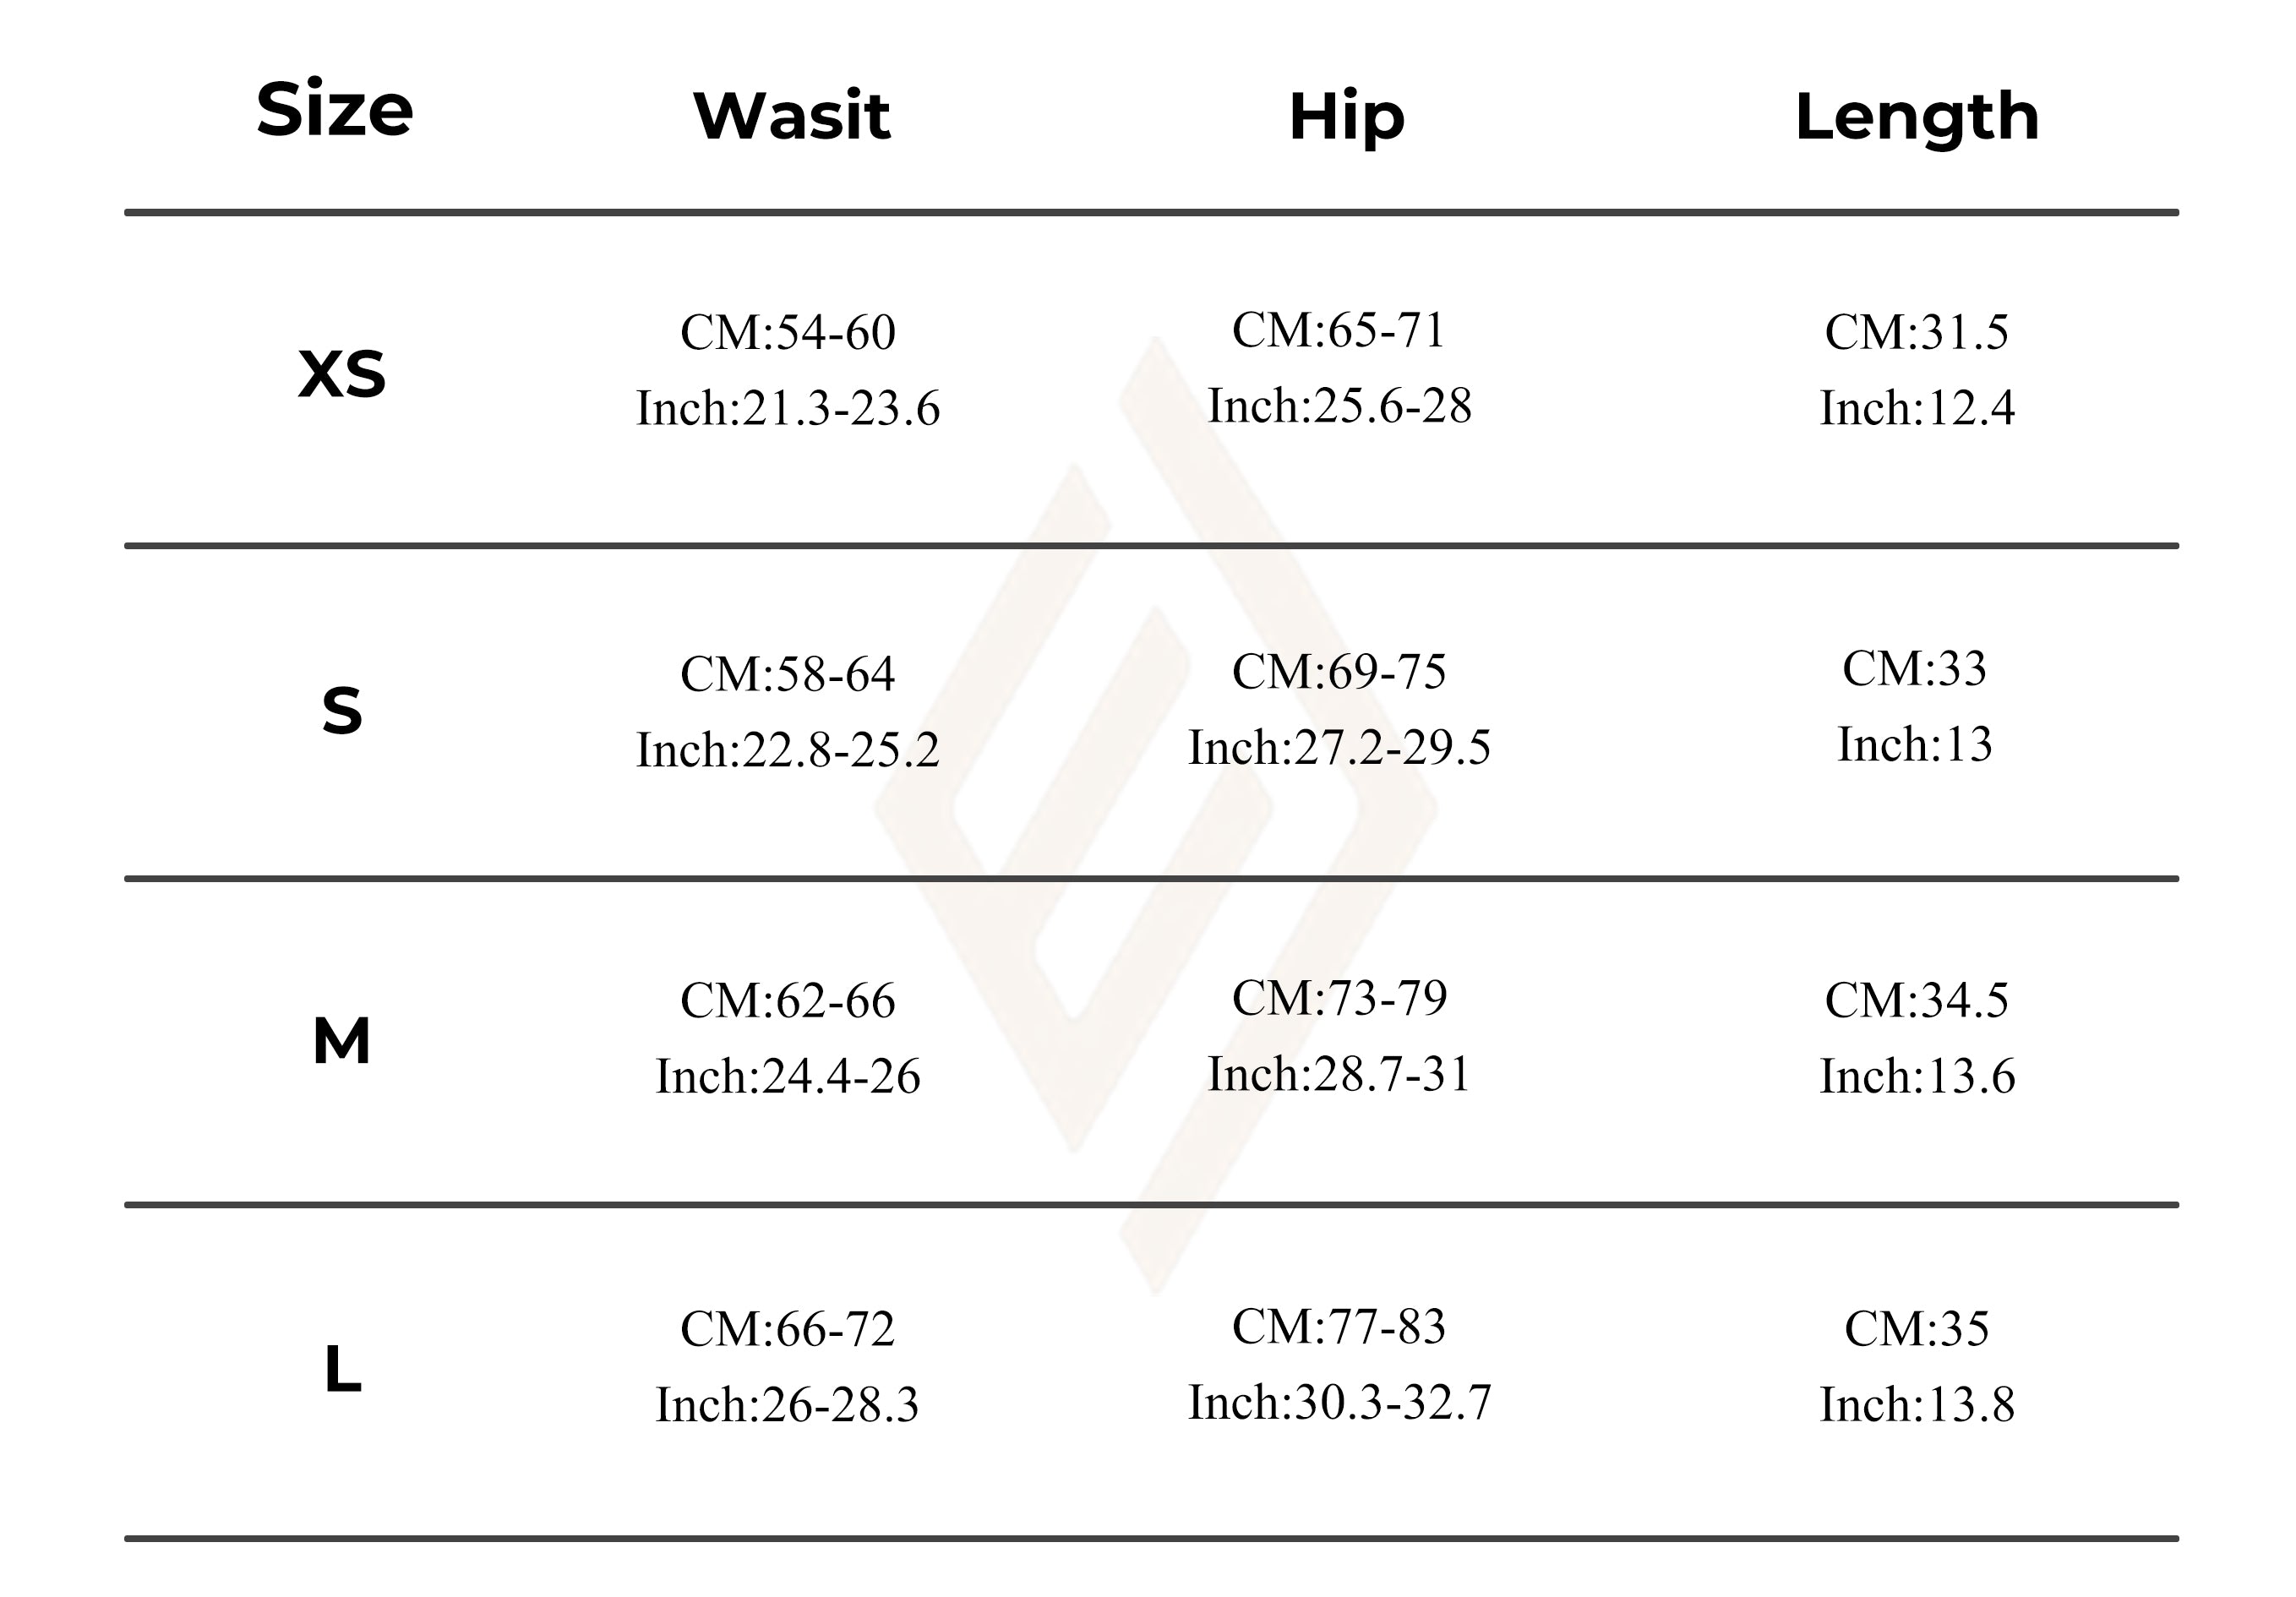This screenshot has height=1597, width=2296.
Task: Select the L size row label
Action: (342, 1369)
